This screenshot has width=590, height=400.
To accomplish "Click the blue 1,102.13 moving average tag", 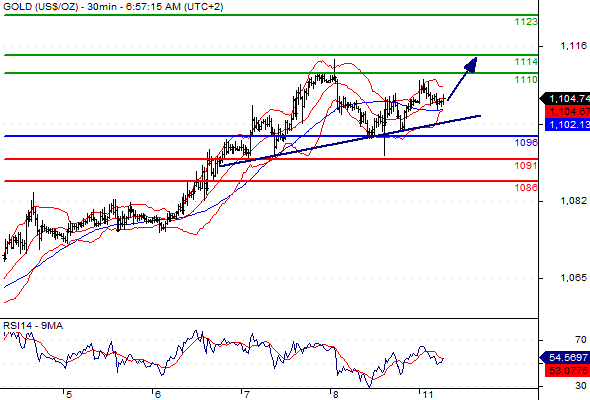I will pos(567,125).
